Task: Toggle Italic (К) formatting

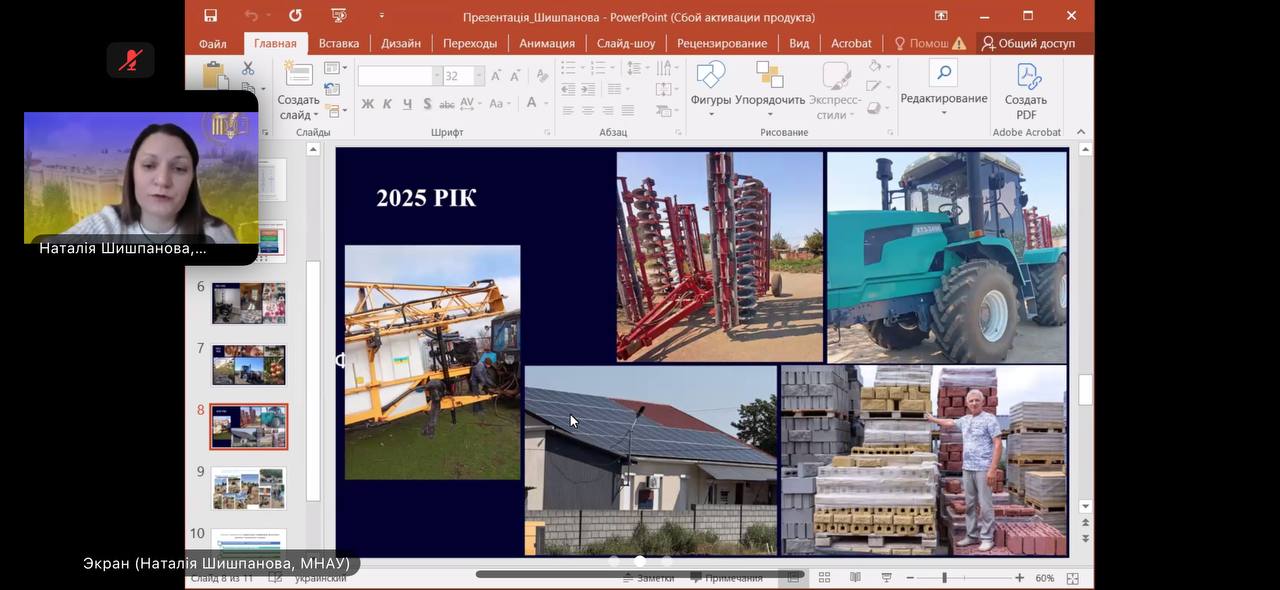Action: click(x=387, y=104)
